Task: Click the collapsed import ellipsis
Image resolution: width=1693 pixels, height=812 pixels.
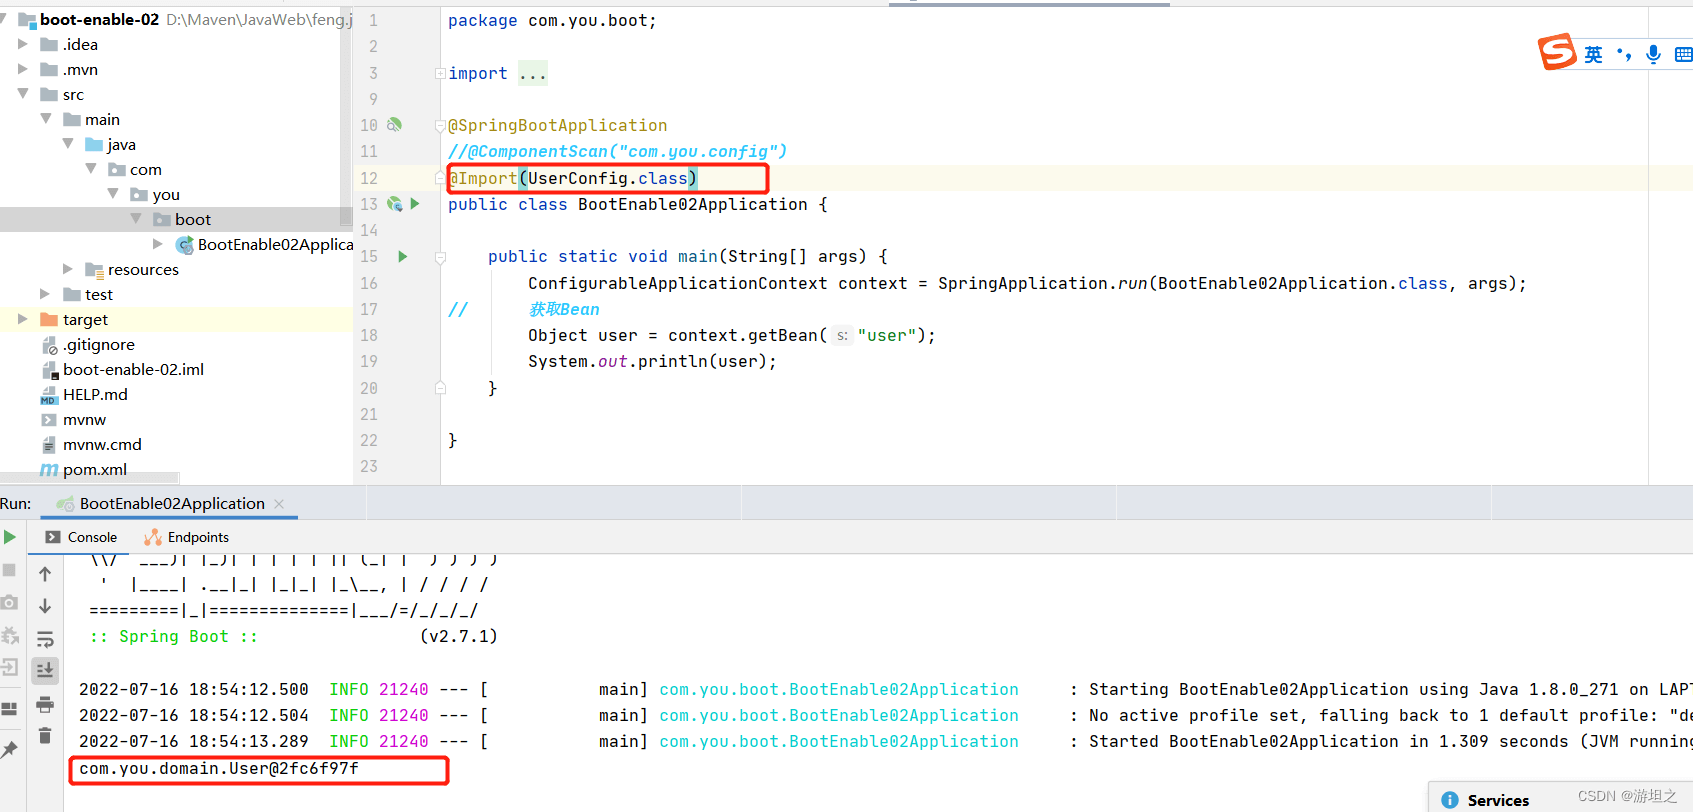Action: (x=533, y=73)
